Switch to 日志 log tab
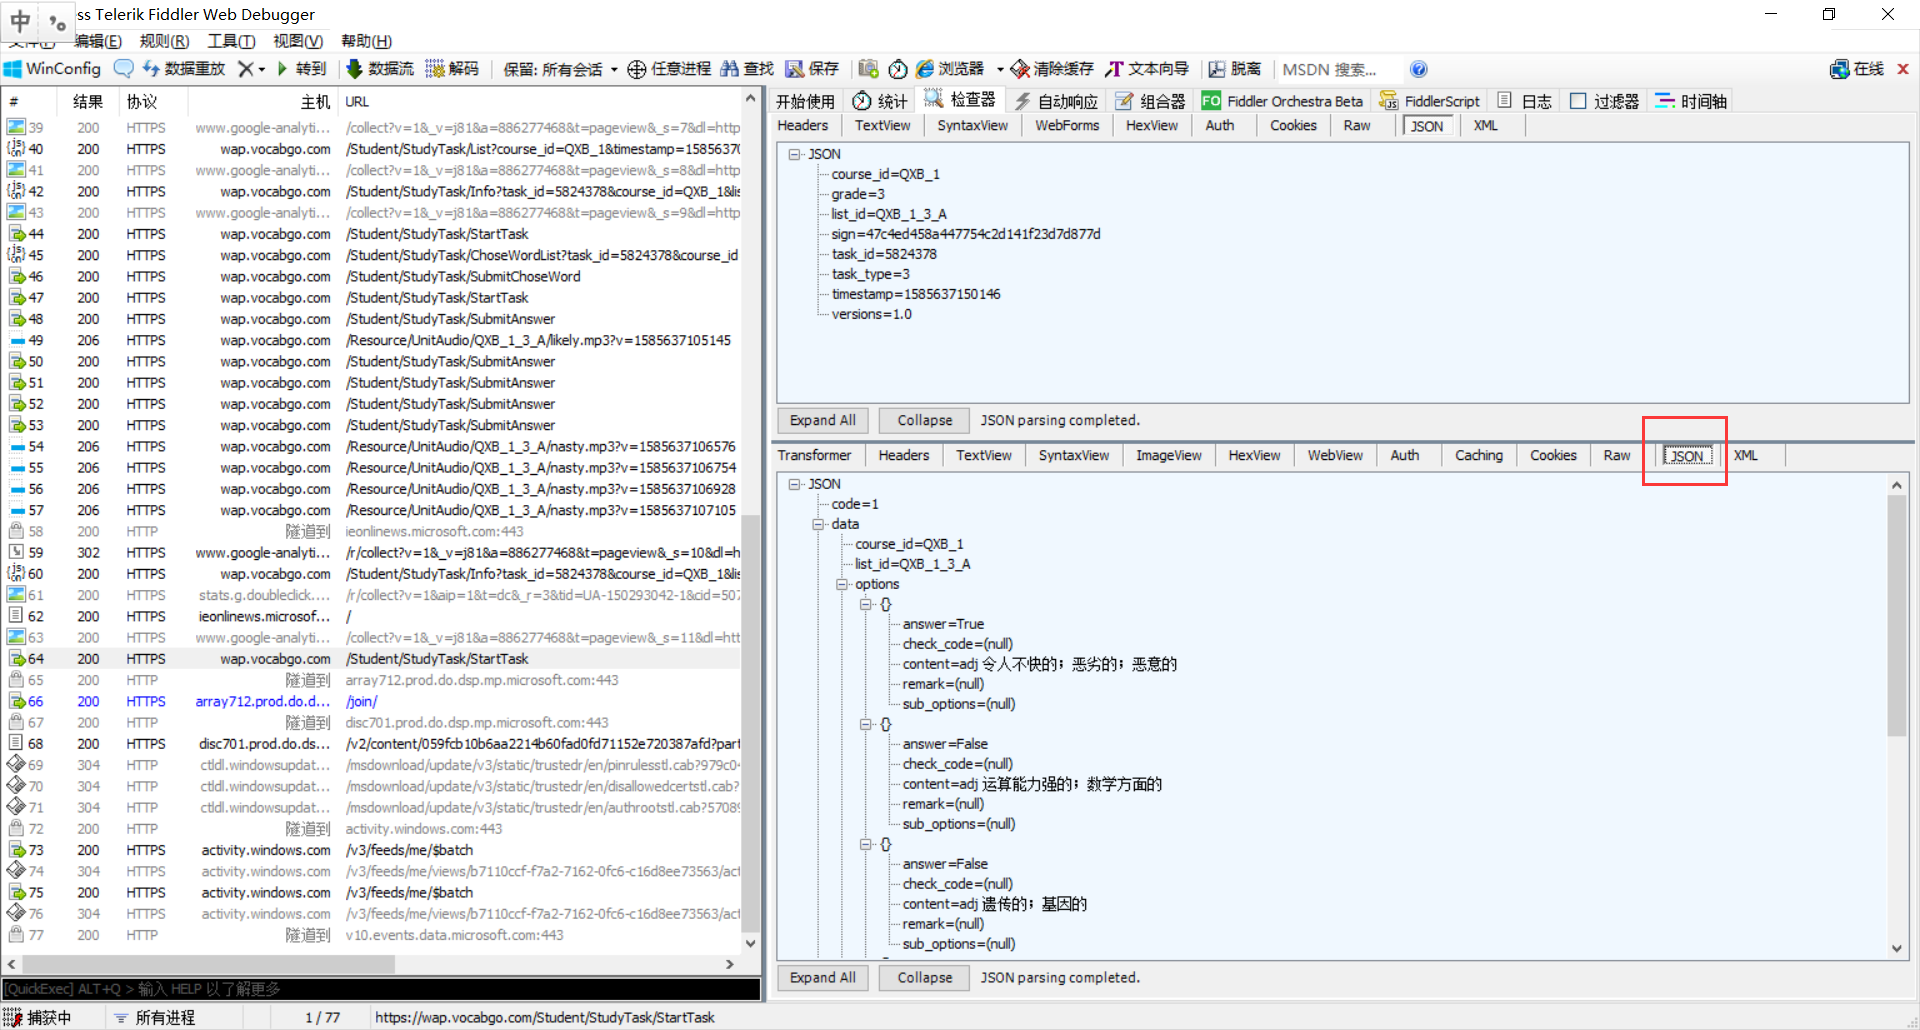Image resolution: width=1920 pixels, height=1030 pixels. [x=1525, y=101]
